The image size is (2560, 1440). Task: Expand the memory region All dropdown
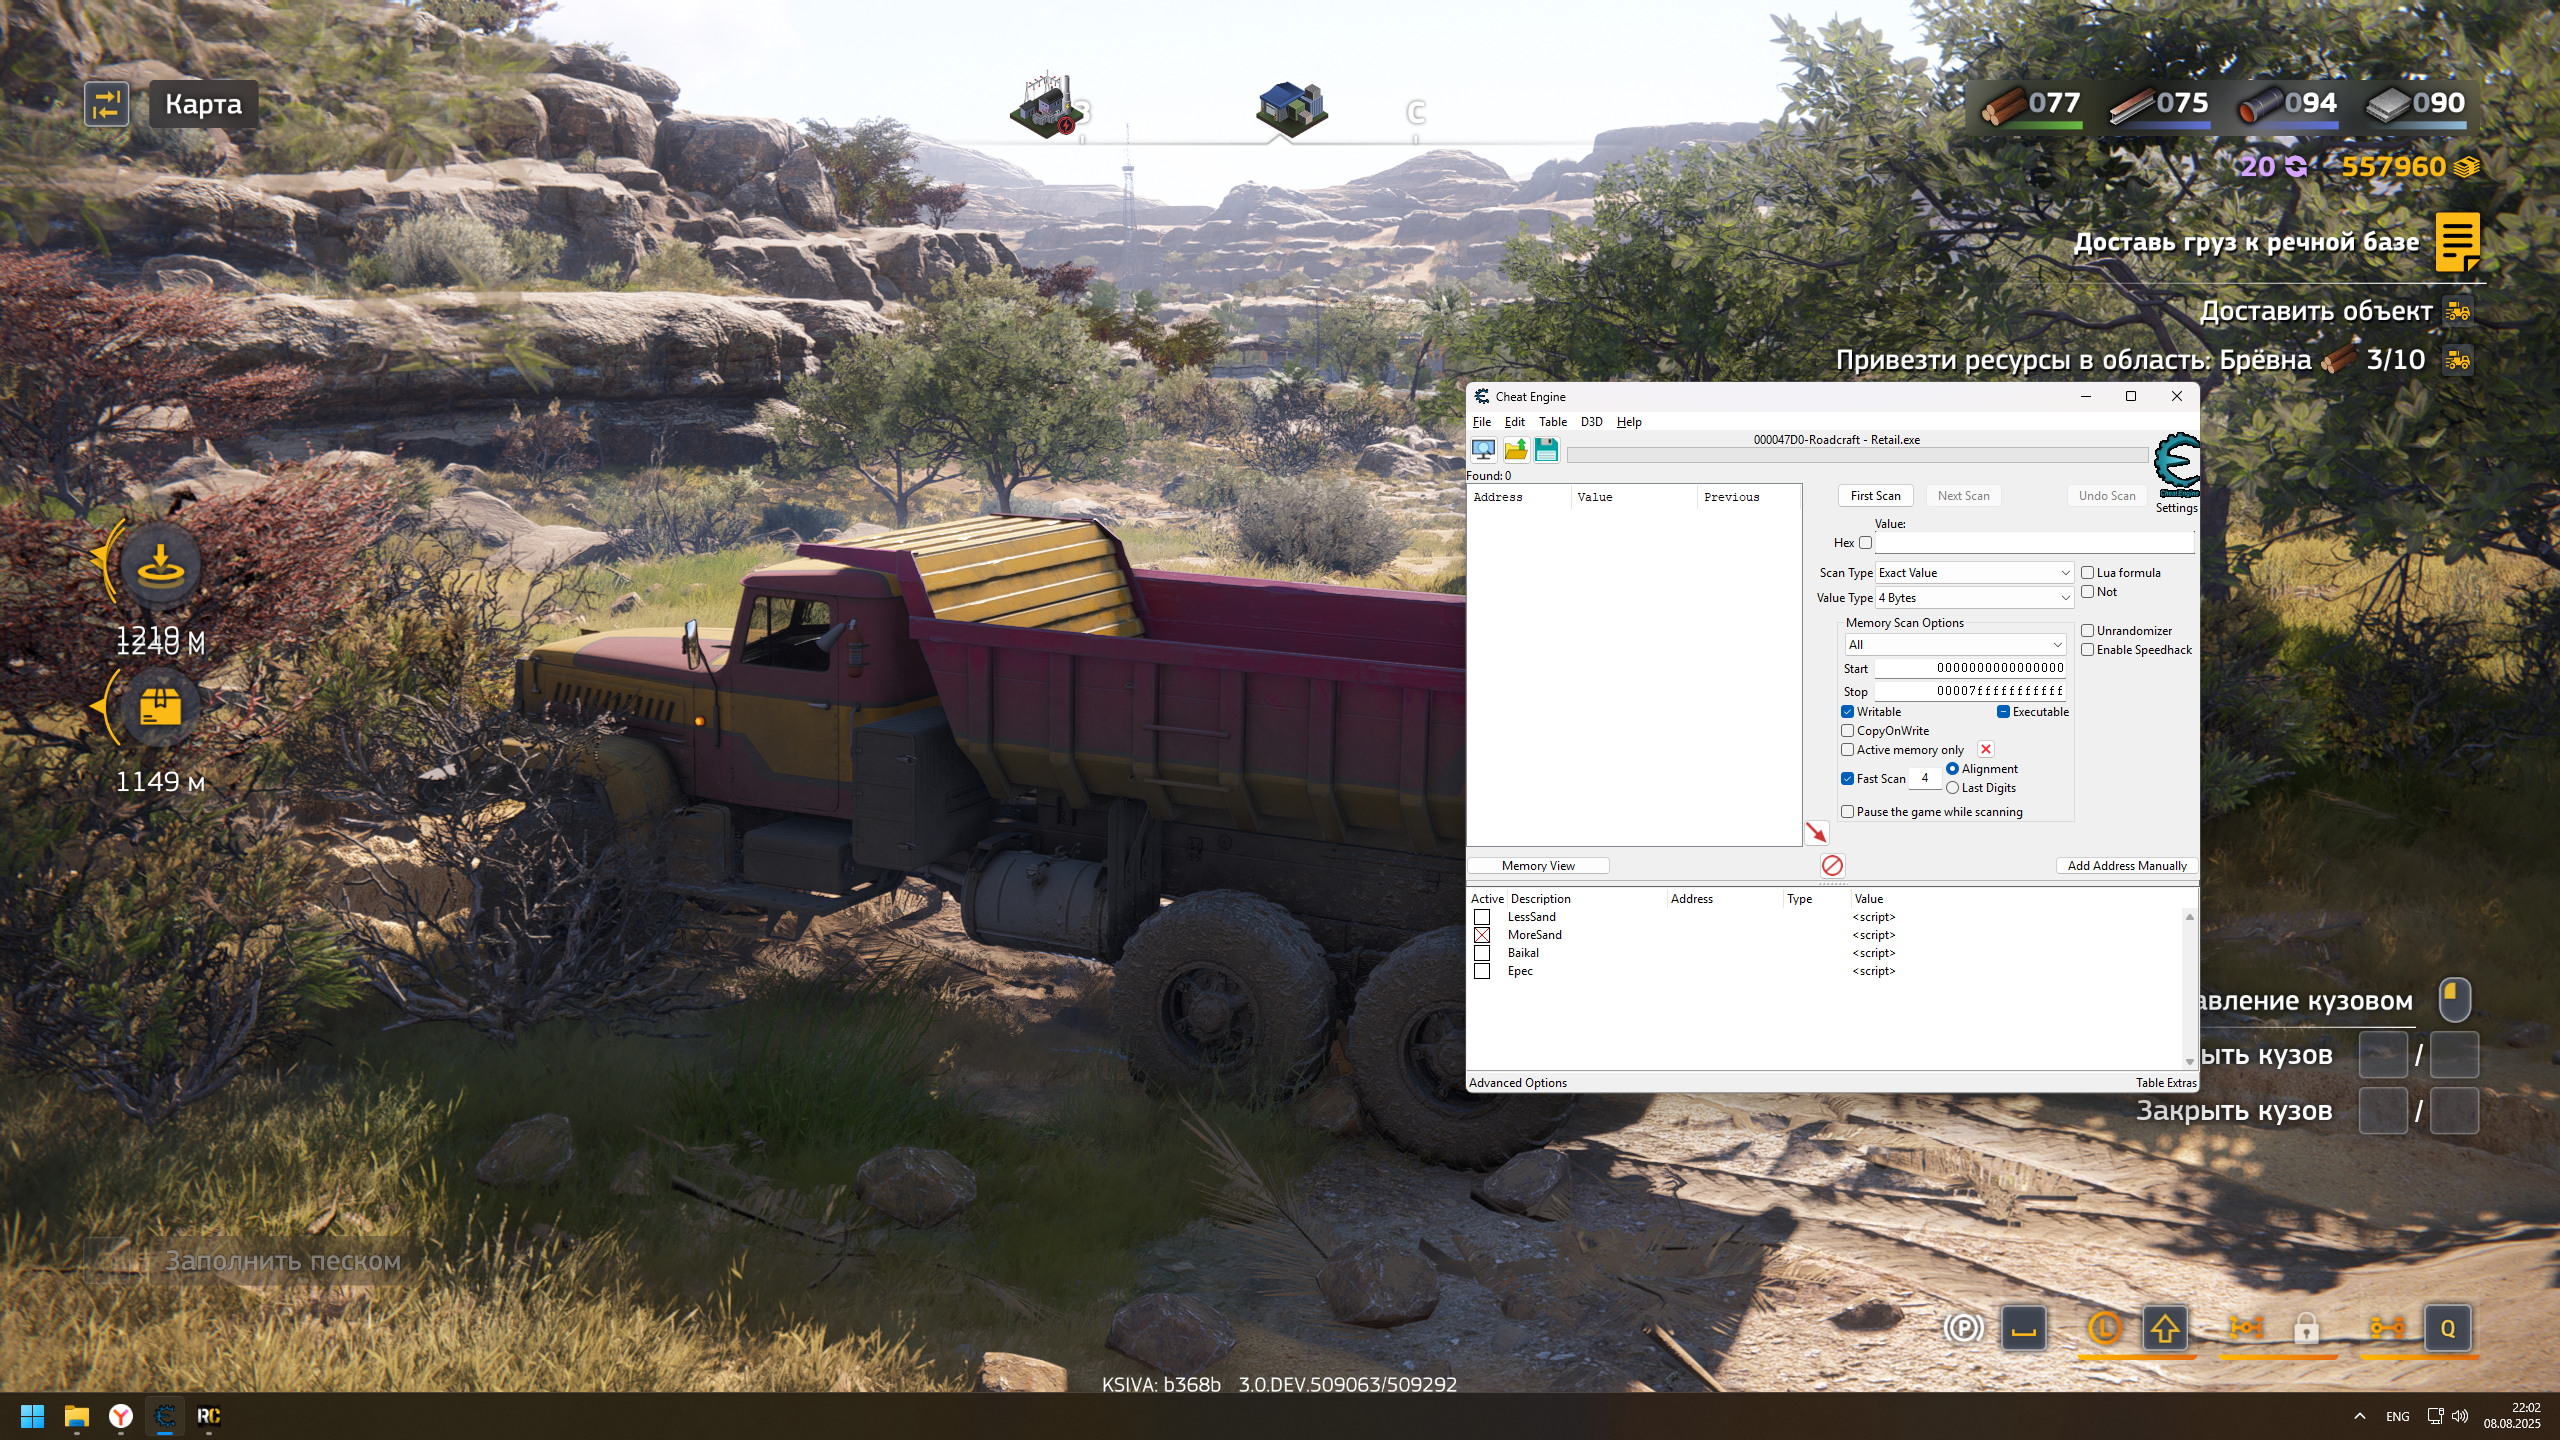point(1955,645)
